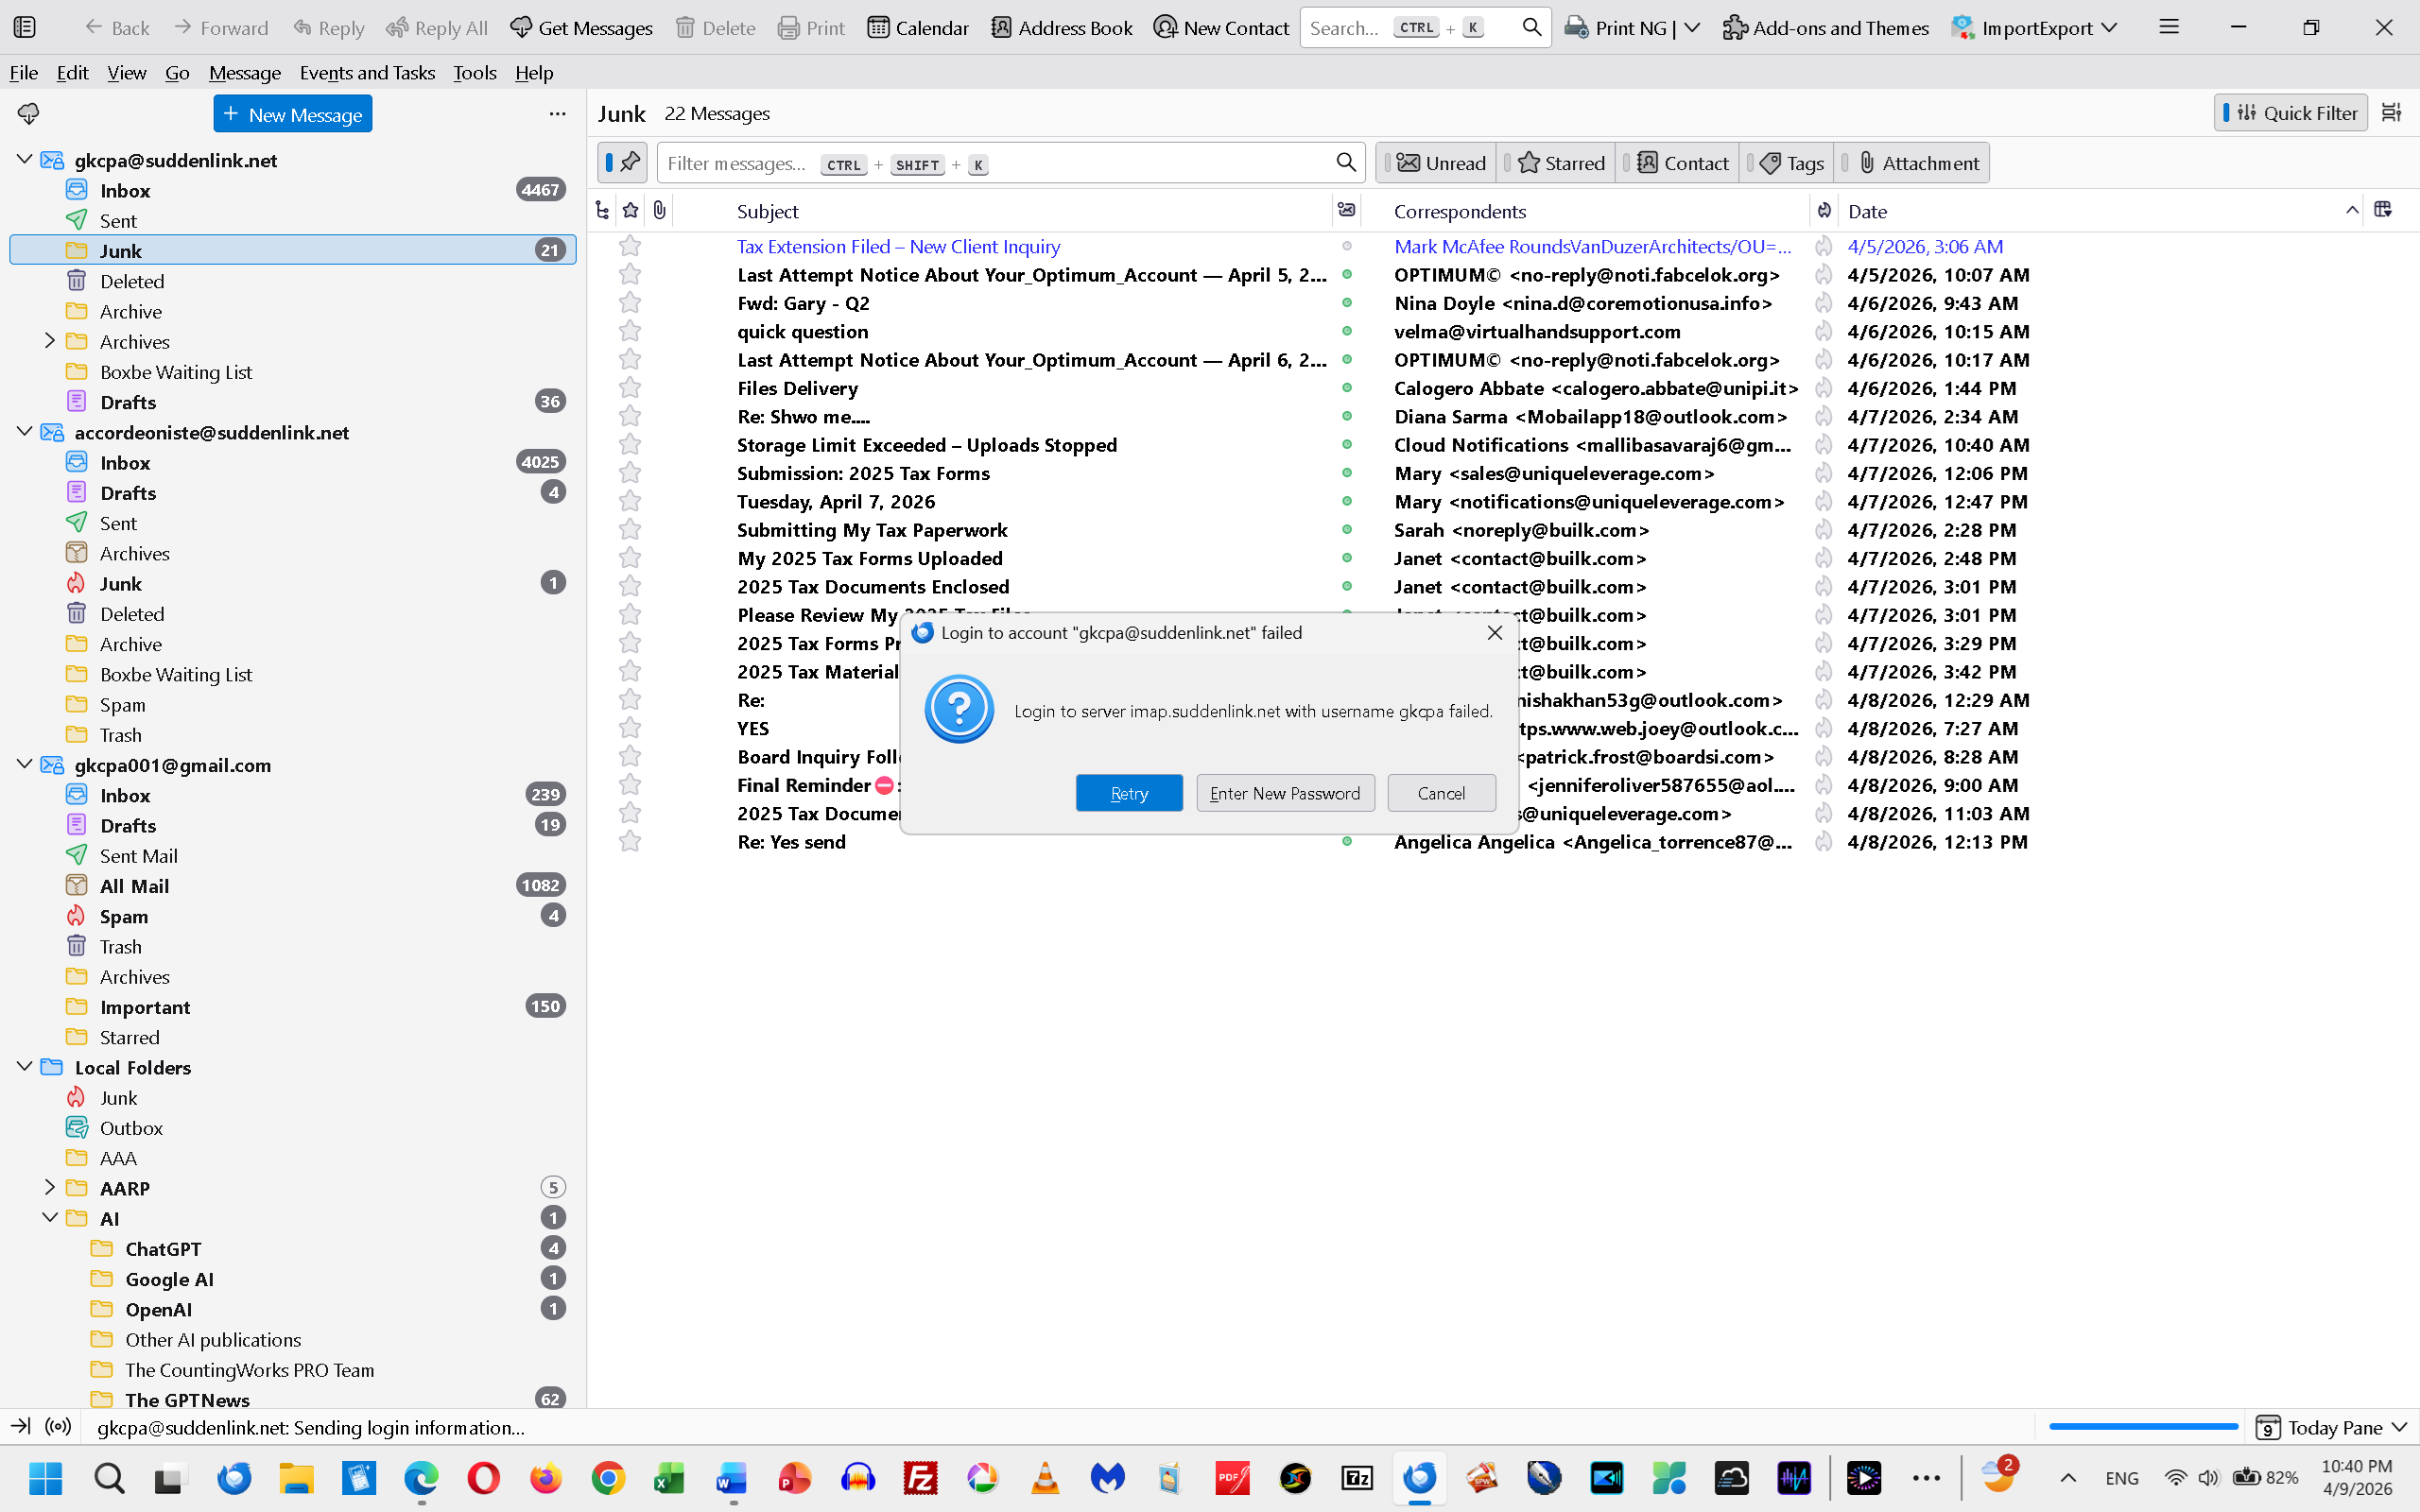Viewport: 2420px width, 1512px height.
Task: Star the 'quick question' message
Action: 630,331
